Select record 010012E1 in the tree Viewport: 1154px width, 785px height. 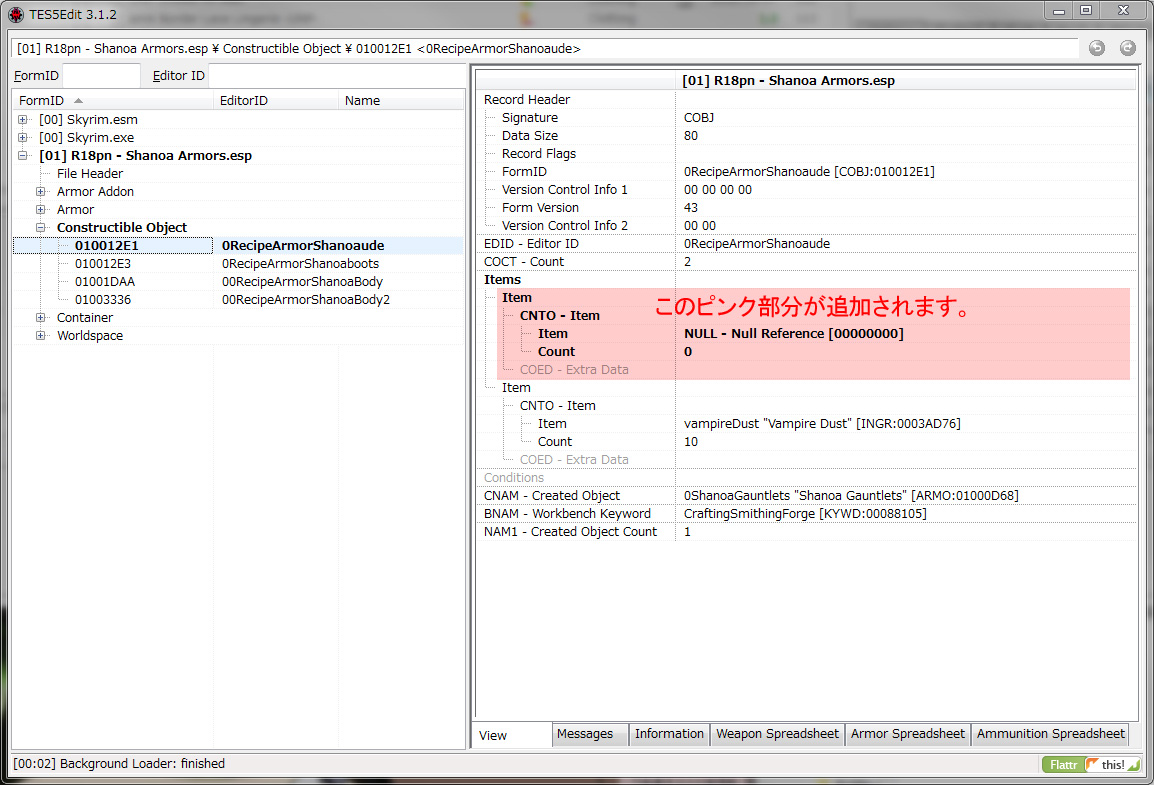coord(107,246)
